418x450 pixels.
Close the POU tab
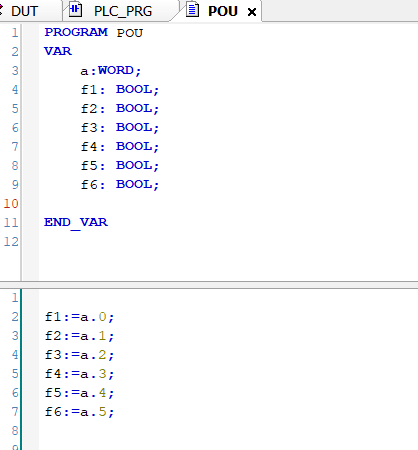252,12
